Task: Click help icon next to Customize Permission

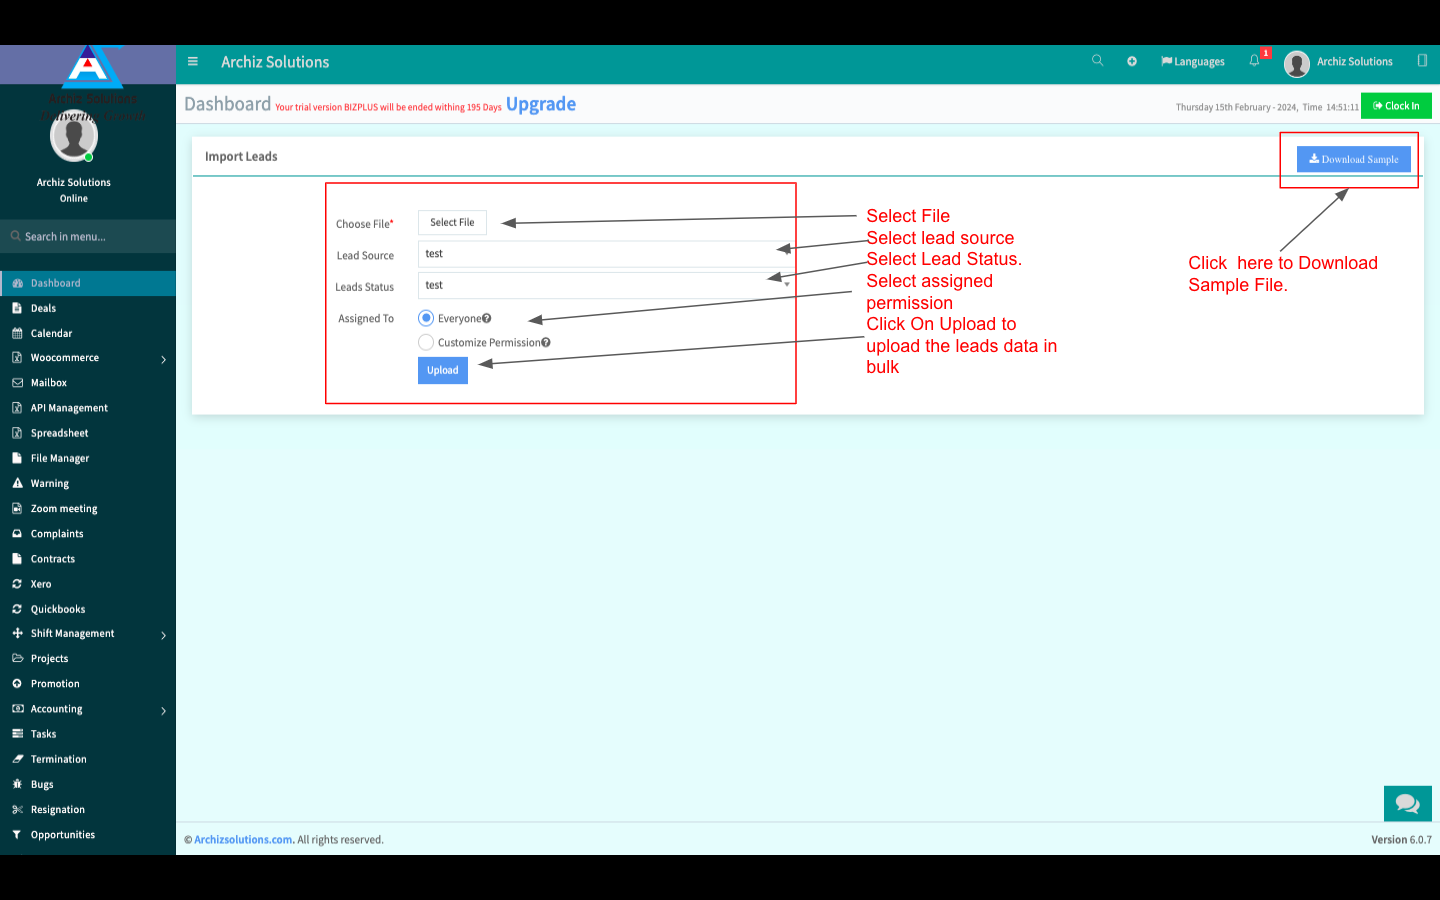Action: tap(546, 343)
